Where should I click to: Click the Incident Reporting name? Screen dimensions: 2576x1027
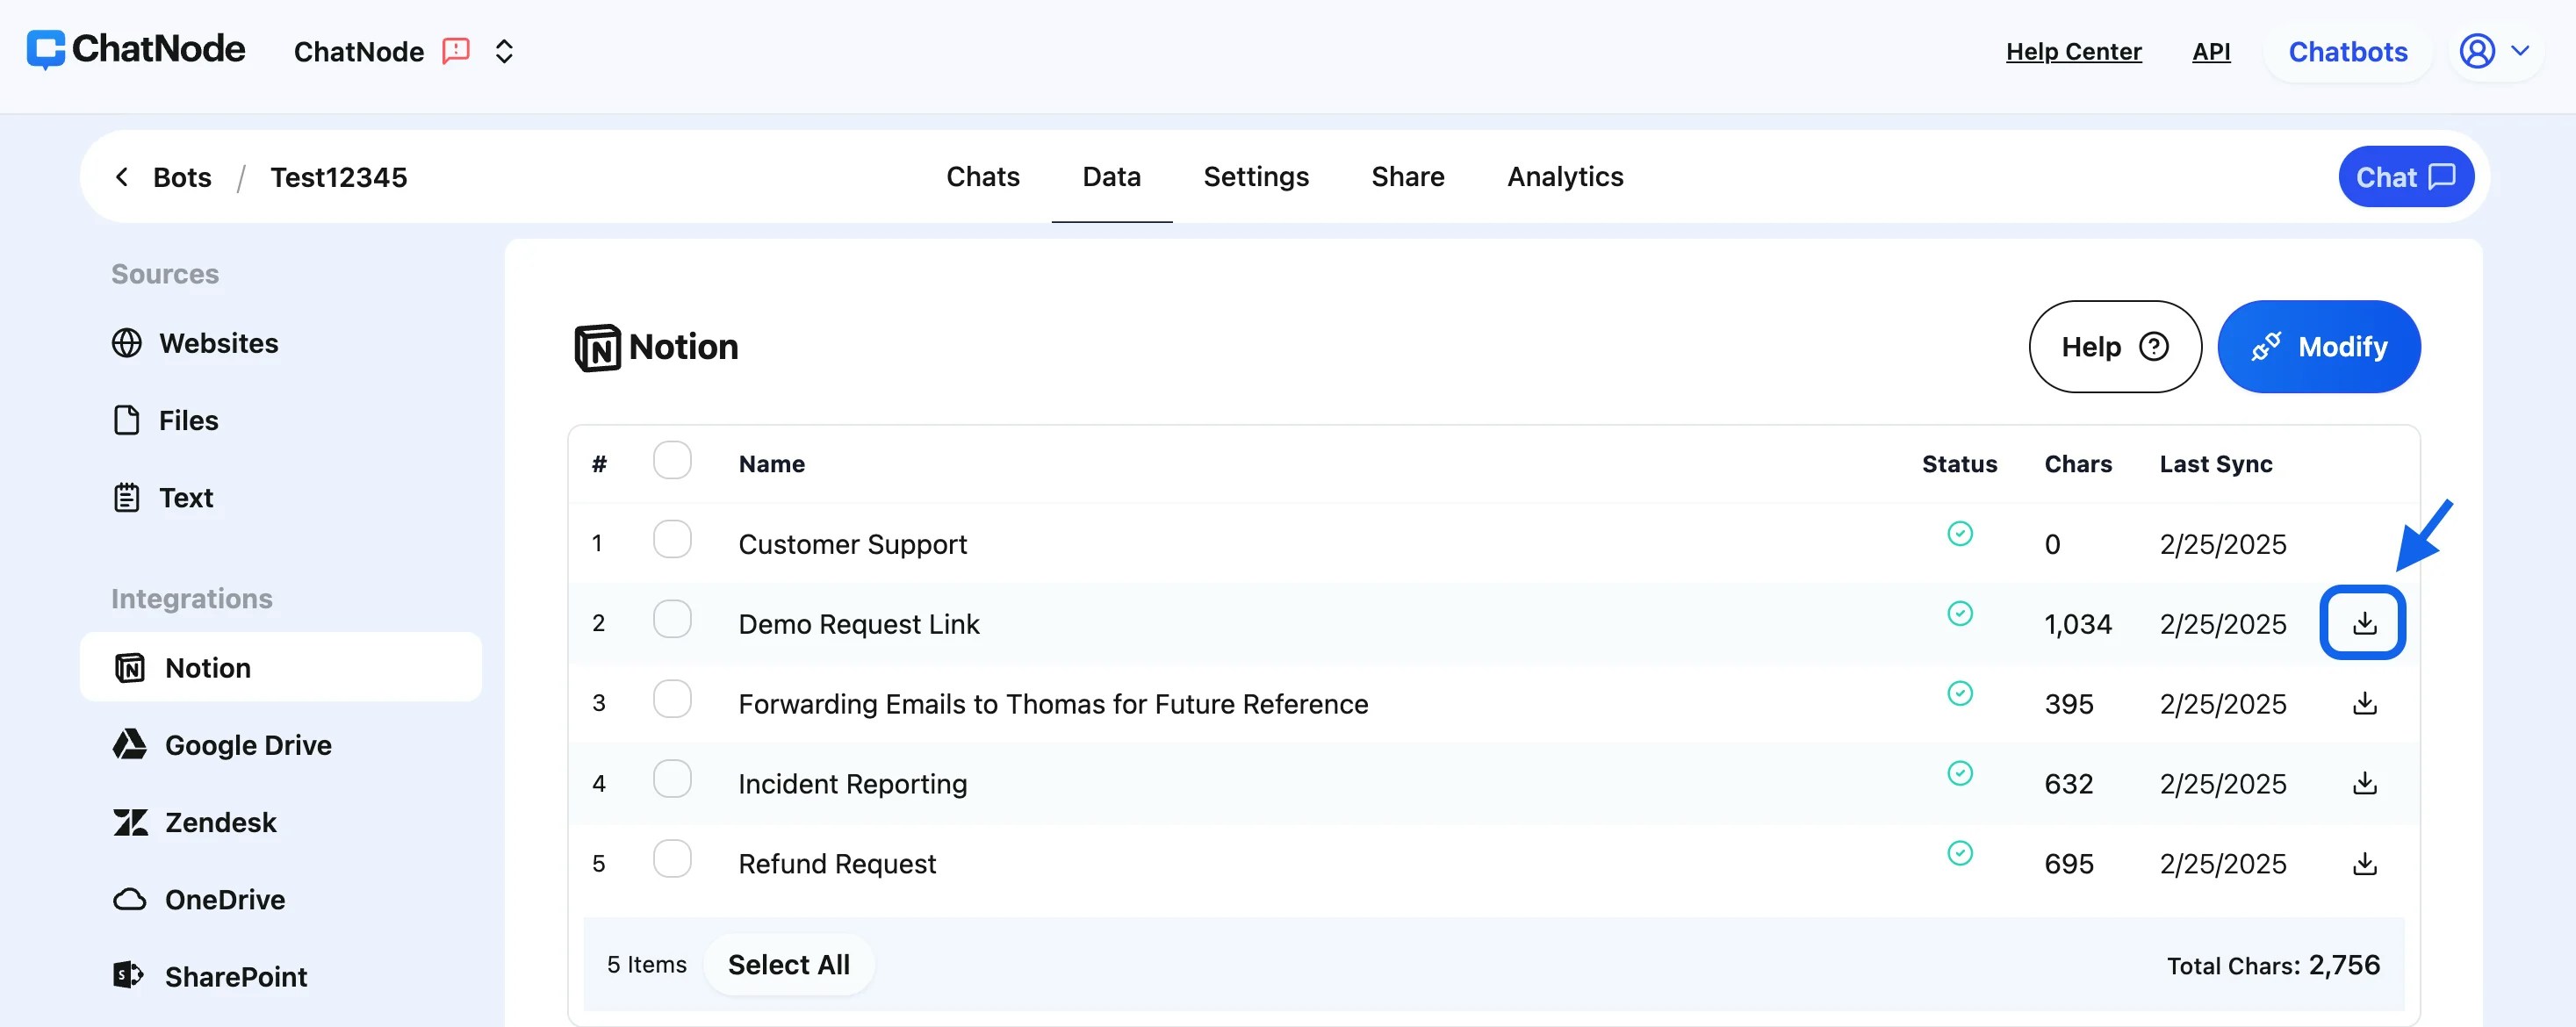coord(852,784)
